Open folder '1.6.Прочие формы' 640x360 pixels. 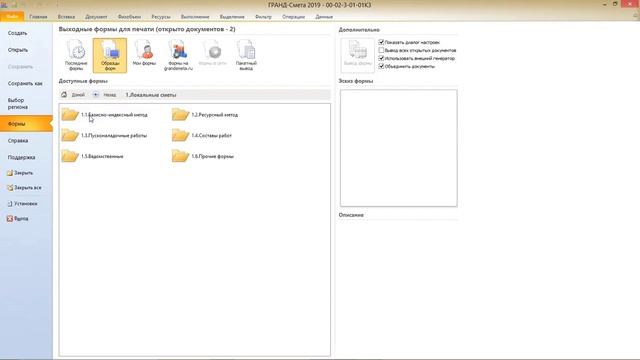(203, 156)
